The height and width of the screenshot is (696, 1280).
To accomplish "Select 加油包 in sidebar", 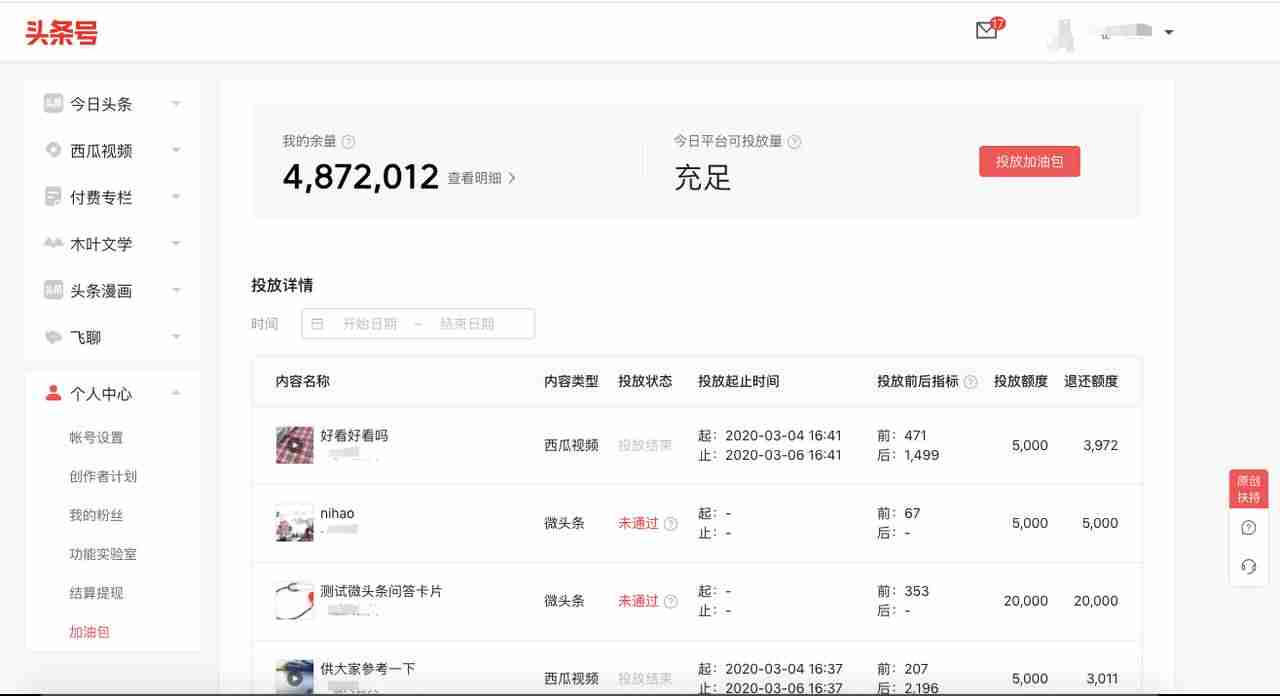I will (89, 632).
